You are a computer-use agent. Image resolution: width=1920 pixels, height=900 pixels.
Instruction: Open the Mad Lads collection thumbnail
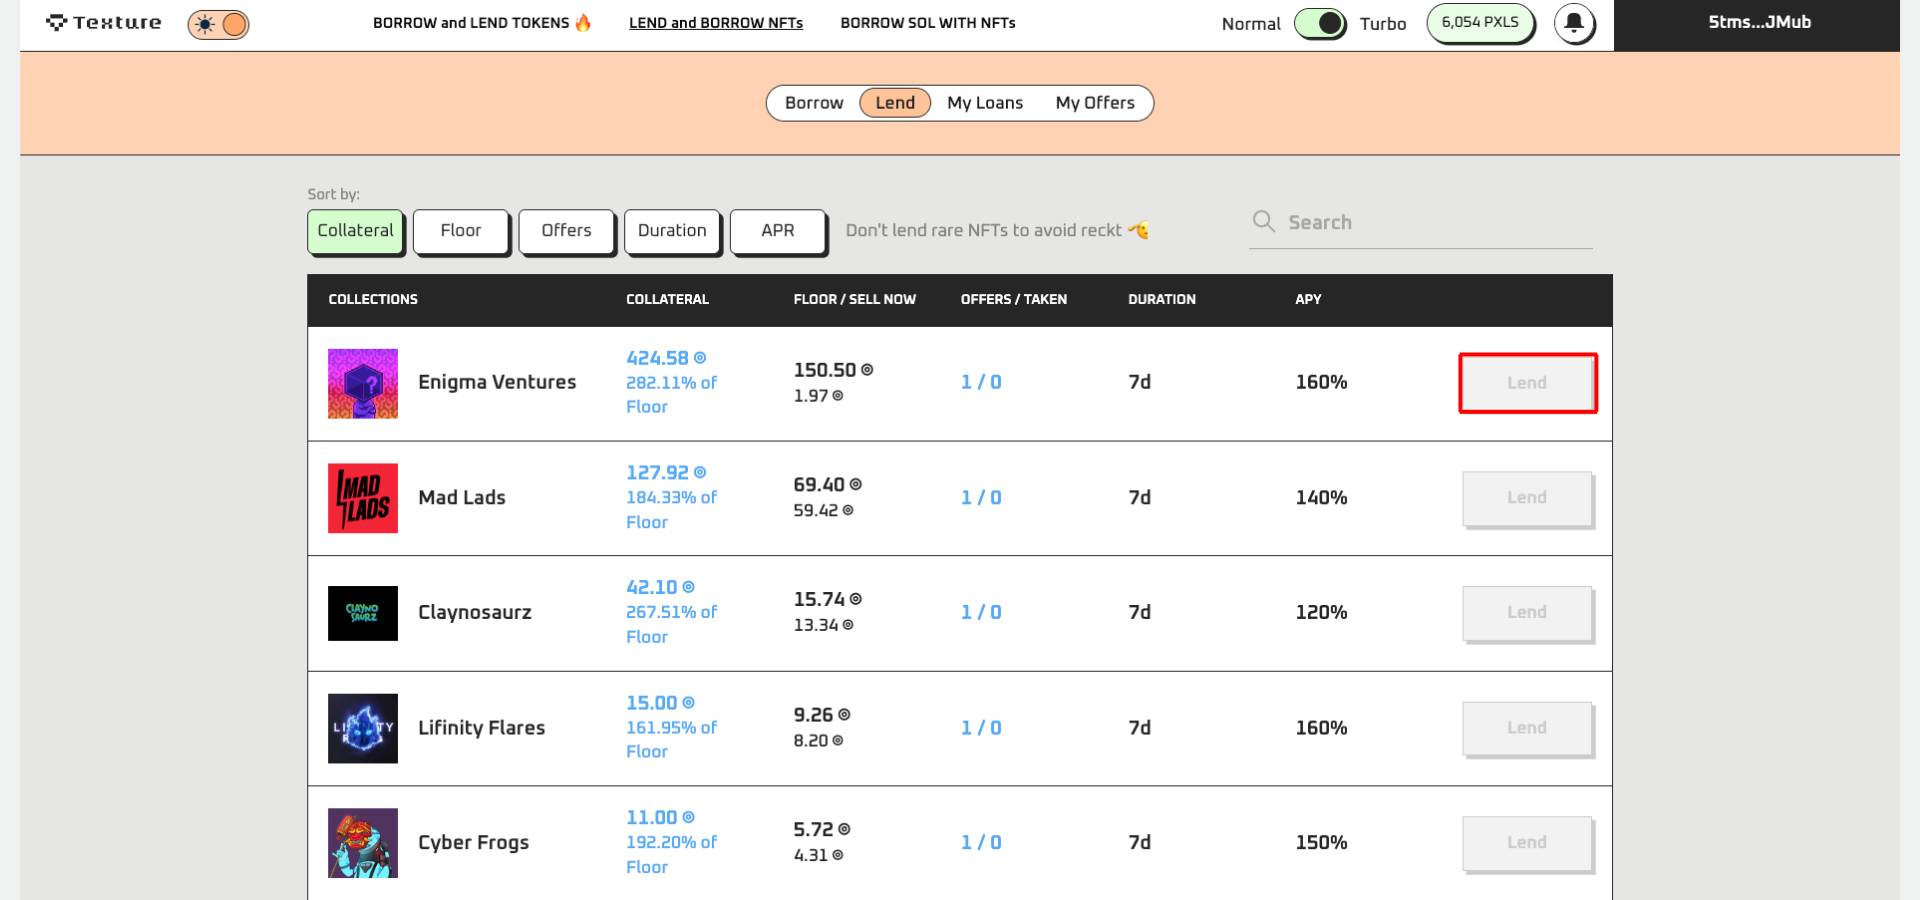coord(363,498)
